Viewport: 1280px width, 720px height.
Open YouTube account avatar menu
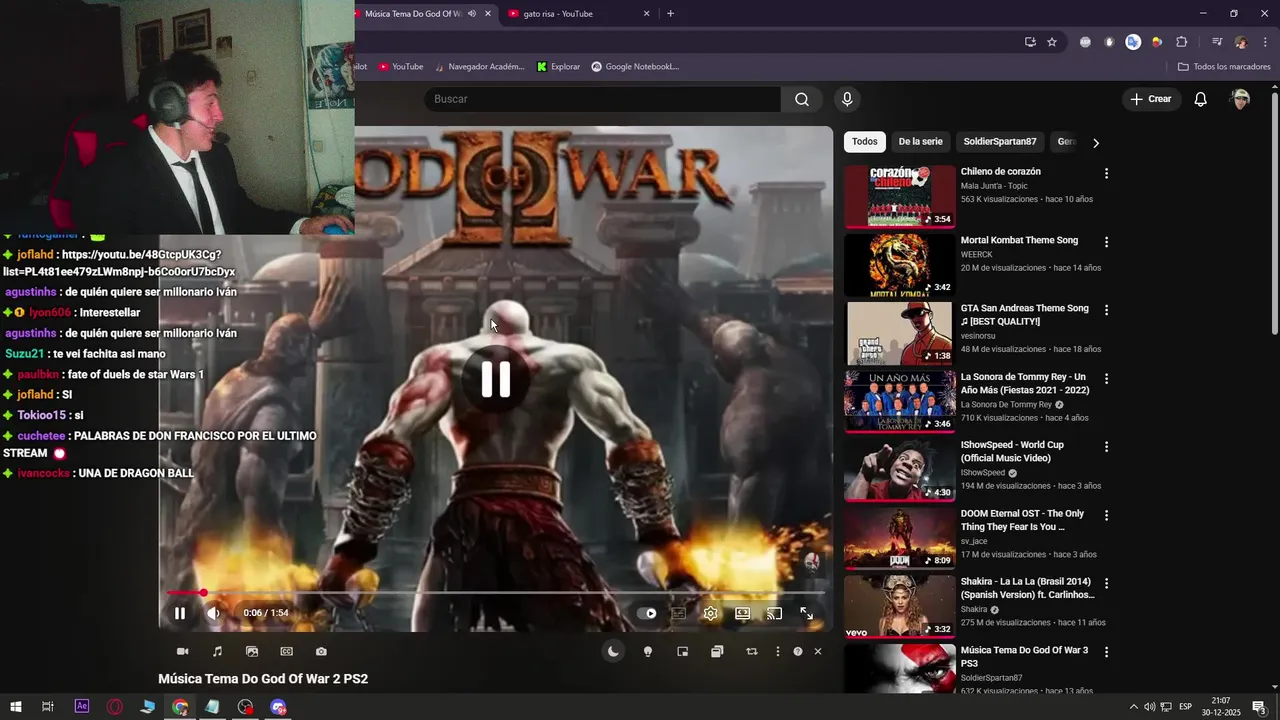1241,99
